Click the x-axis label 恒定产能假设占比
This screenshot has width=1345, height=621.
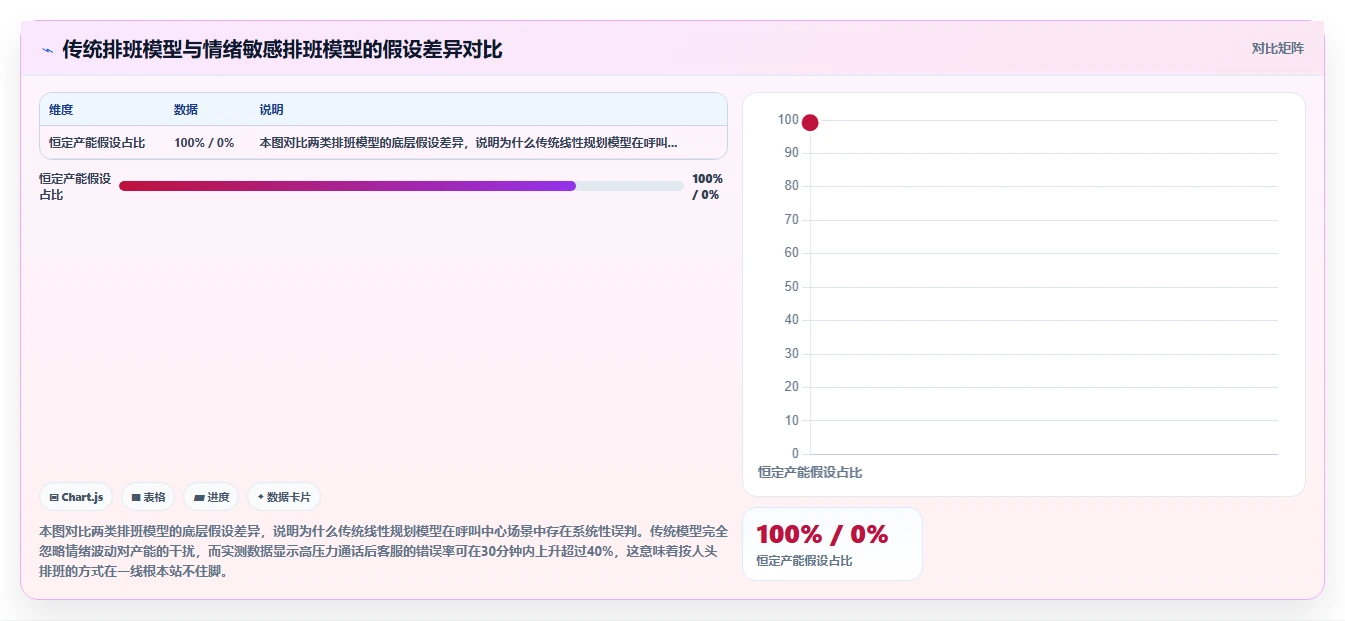click(810, 472)
